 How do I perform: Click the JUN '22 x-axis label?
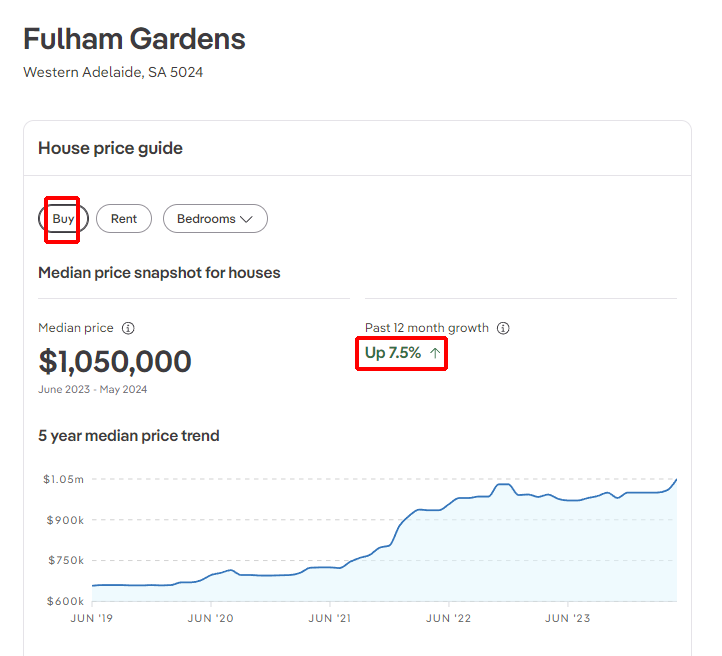pos(448,618)
